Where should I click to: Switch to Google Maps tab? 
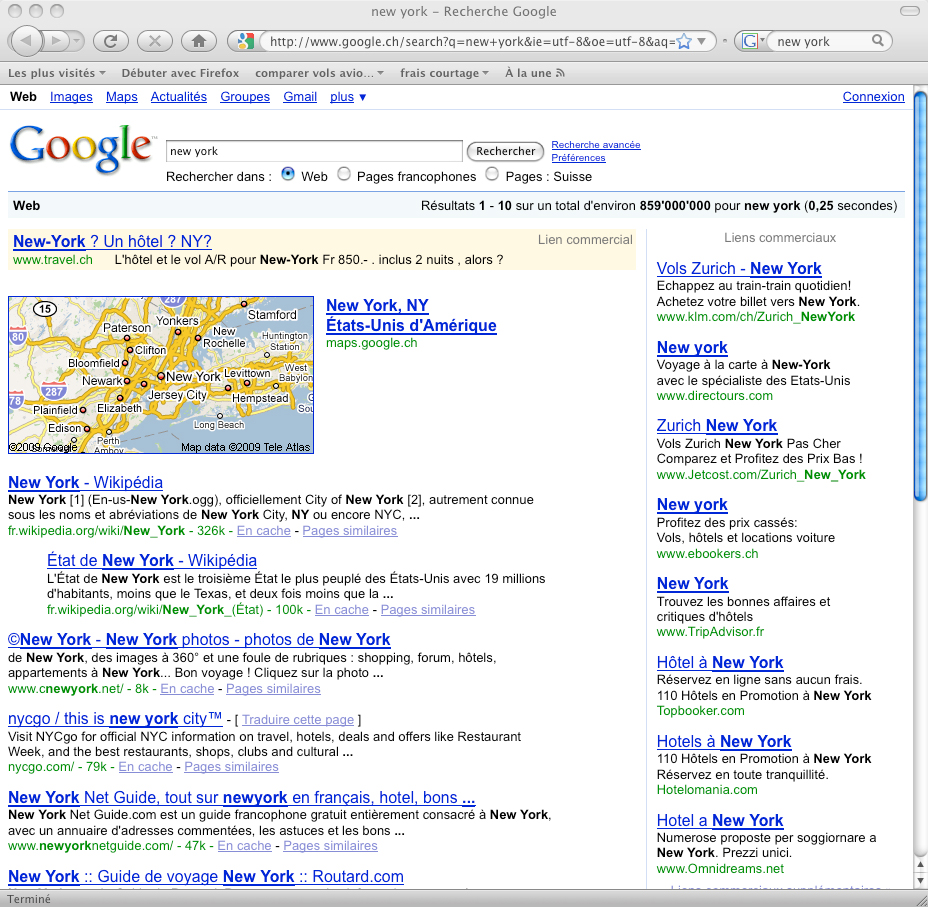pyautogui.click(x=121, y=96)
